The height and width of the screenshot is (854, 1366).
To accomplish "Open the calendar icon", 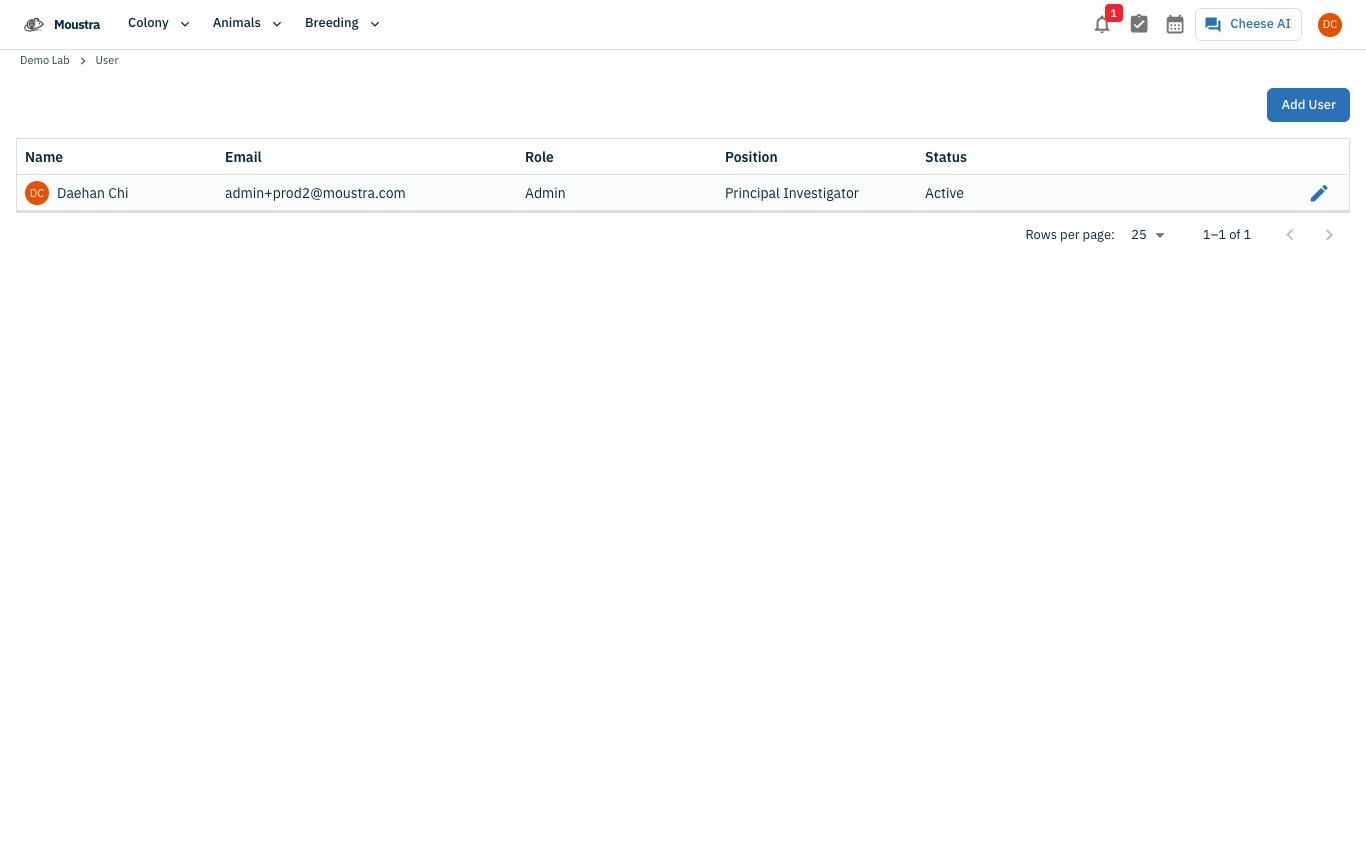I will pos(1175,24).
